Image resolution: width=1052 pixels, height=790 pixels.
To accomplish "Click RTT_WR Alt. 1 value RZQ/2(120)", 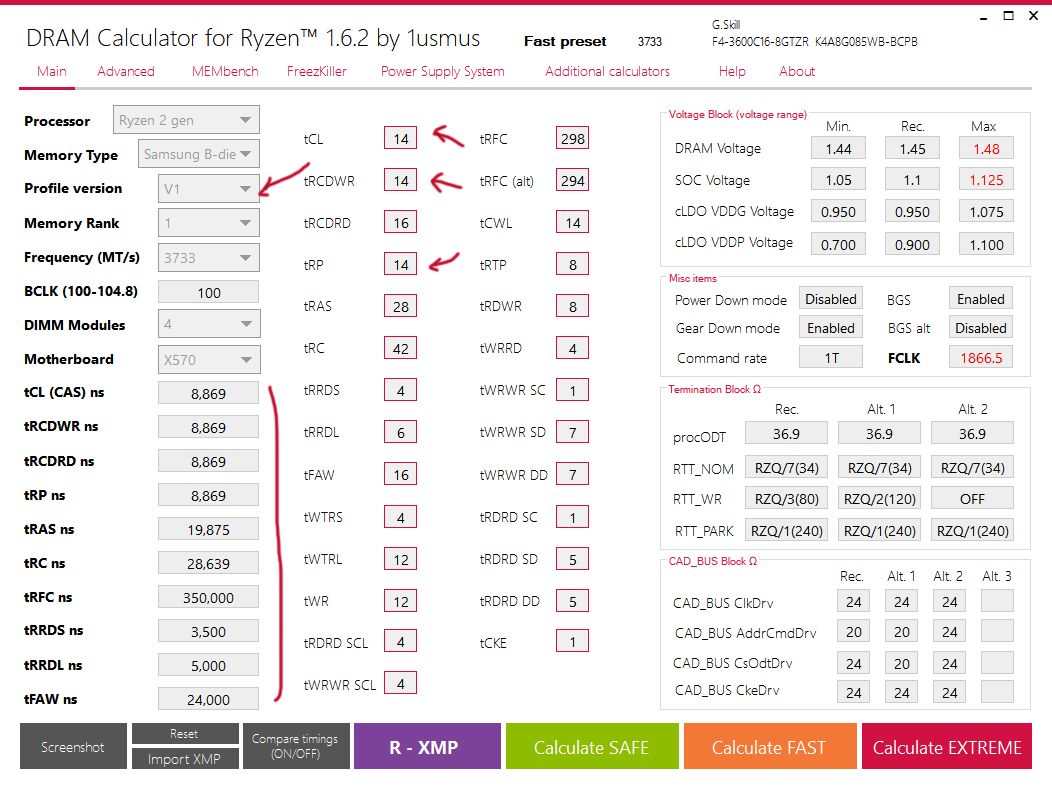I will tap(879, 499).
